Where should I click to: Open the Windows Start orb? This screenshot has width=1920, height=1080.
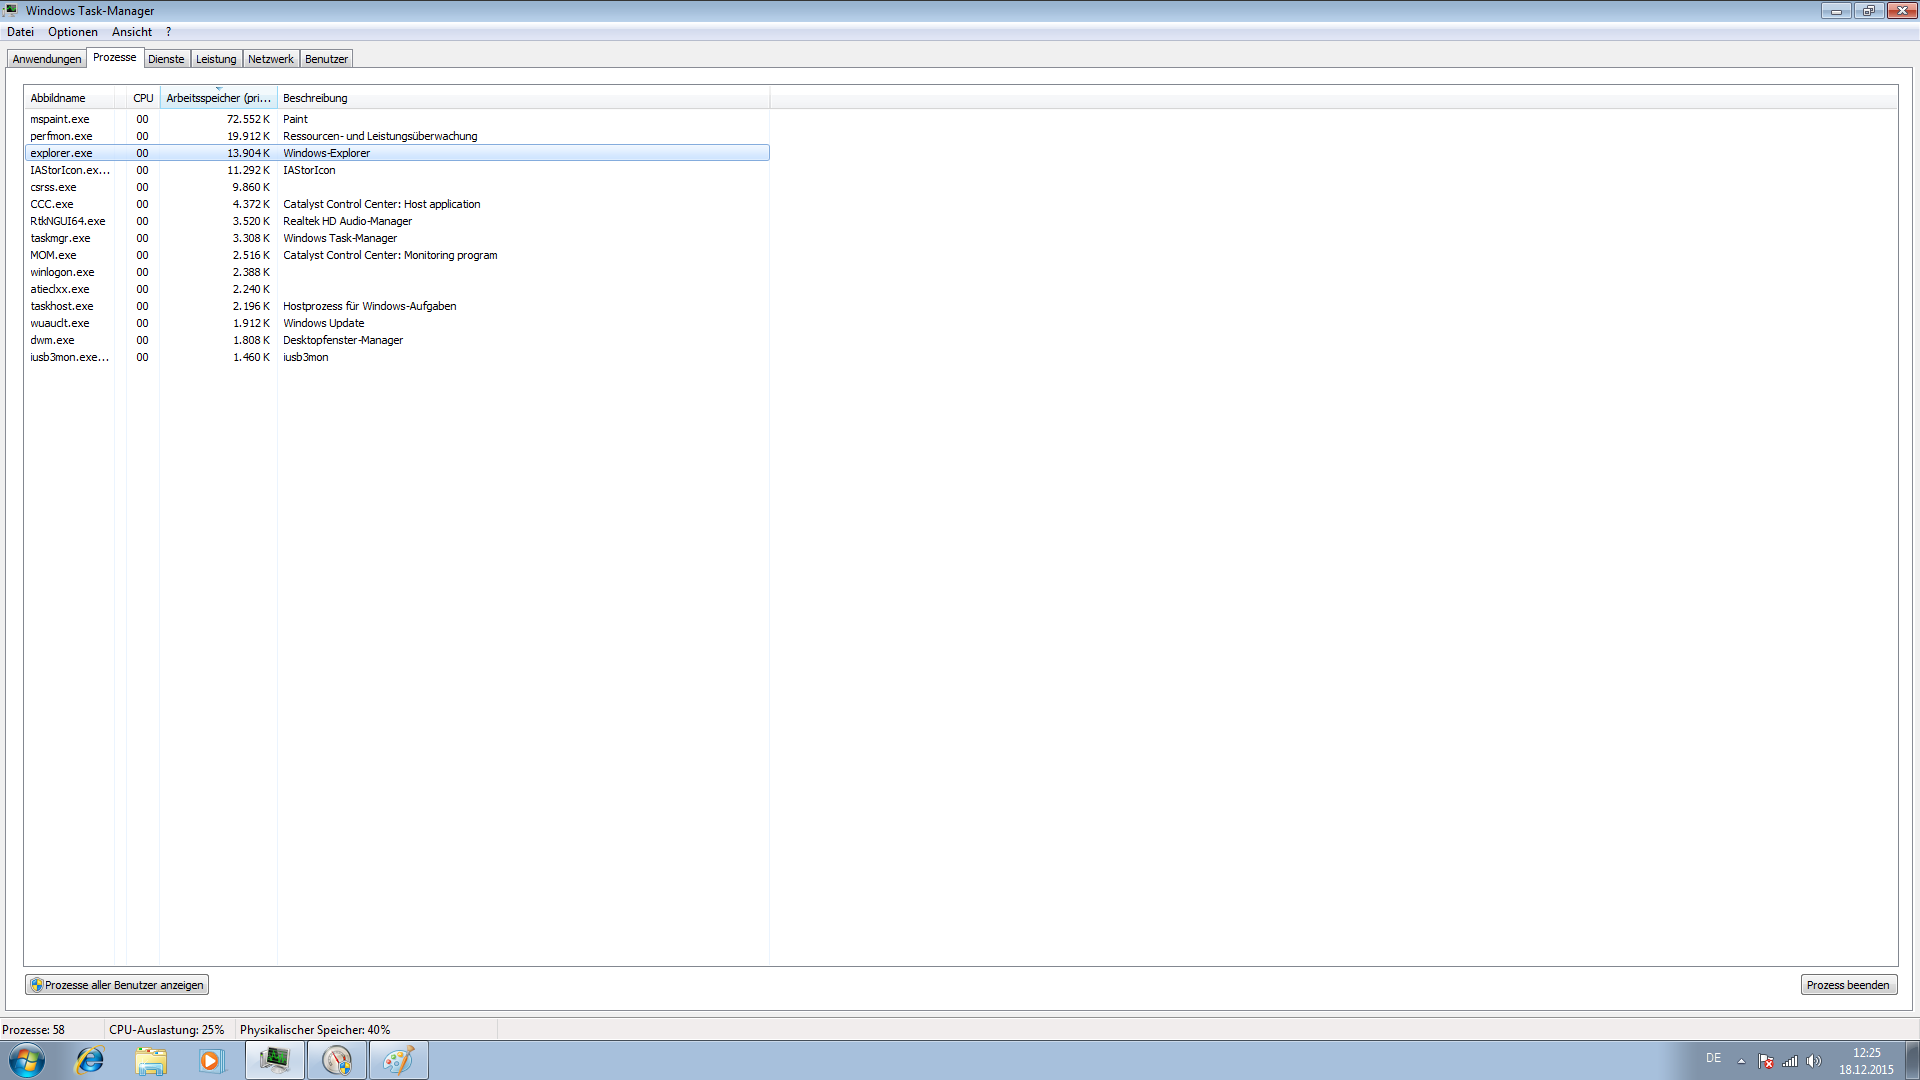tap(27, 1060)
